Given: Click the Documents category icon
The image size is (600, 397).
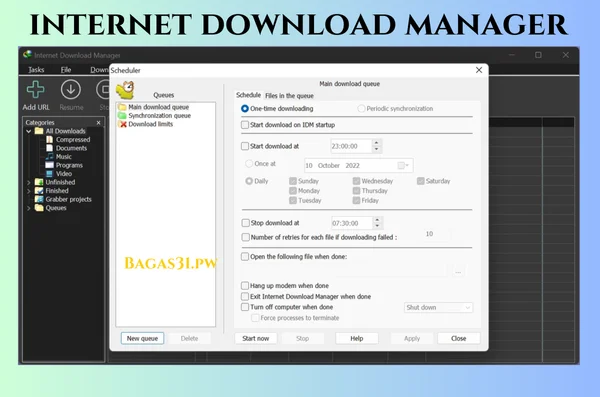Looking at the screenshot, I should point(49,148).
